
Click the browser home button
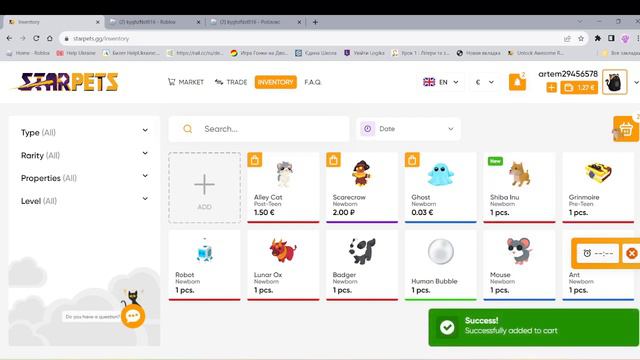point(50,38)
